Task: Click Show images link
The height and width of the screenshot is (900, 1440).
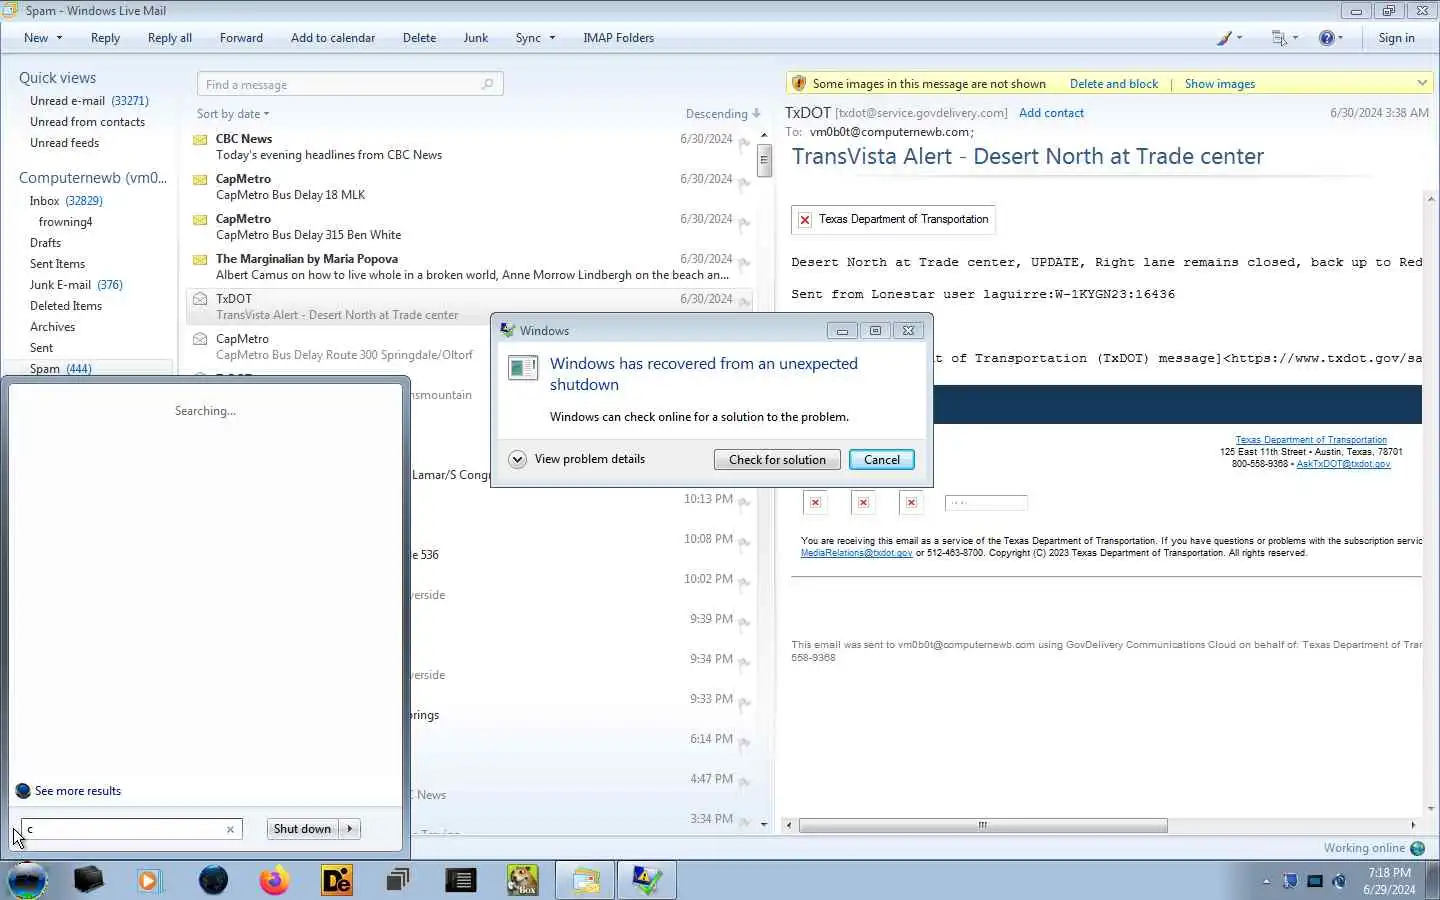Action: (1219, 84)
